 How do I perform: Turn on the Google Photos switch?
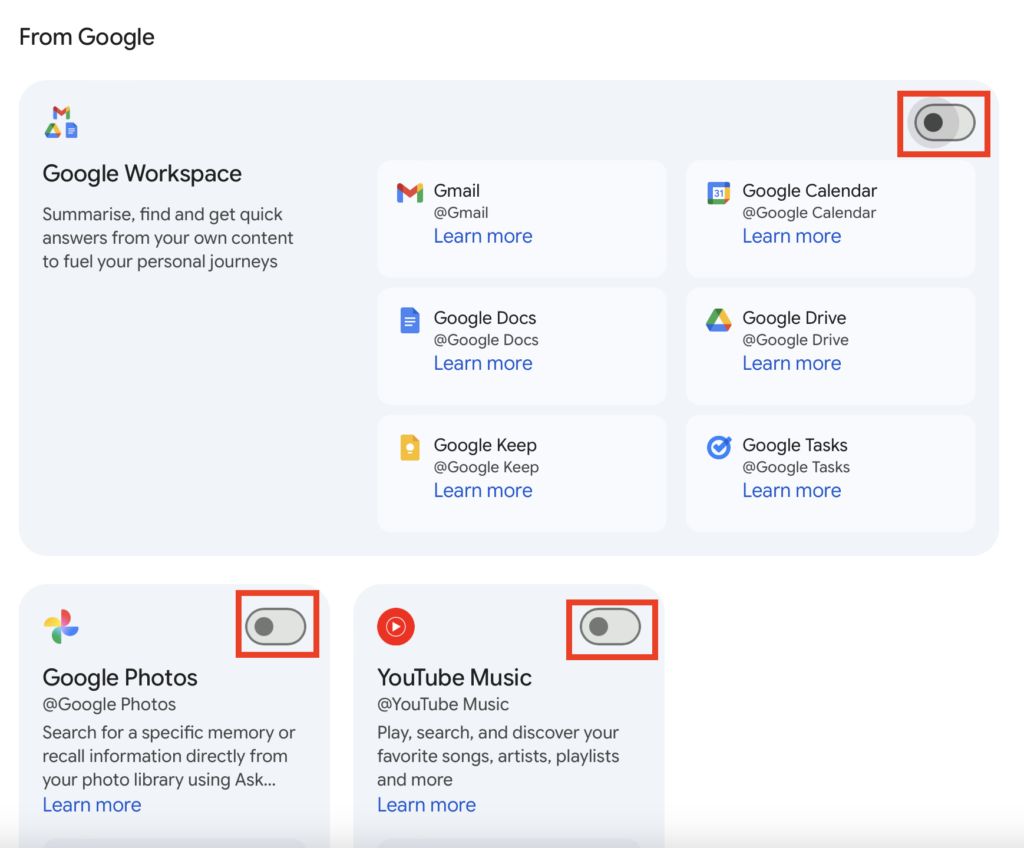[x=276, y=627]
